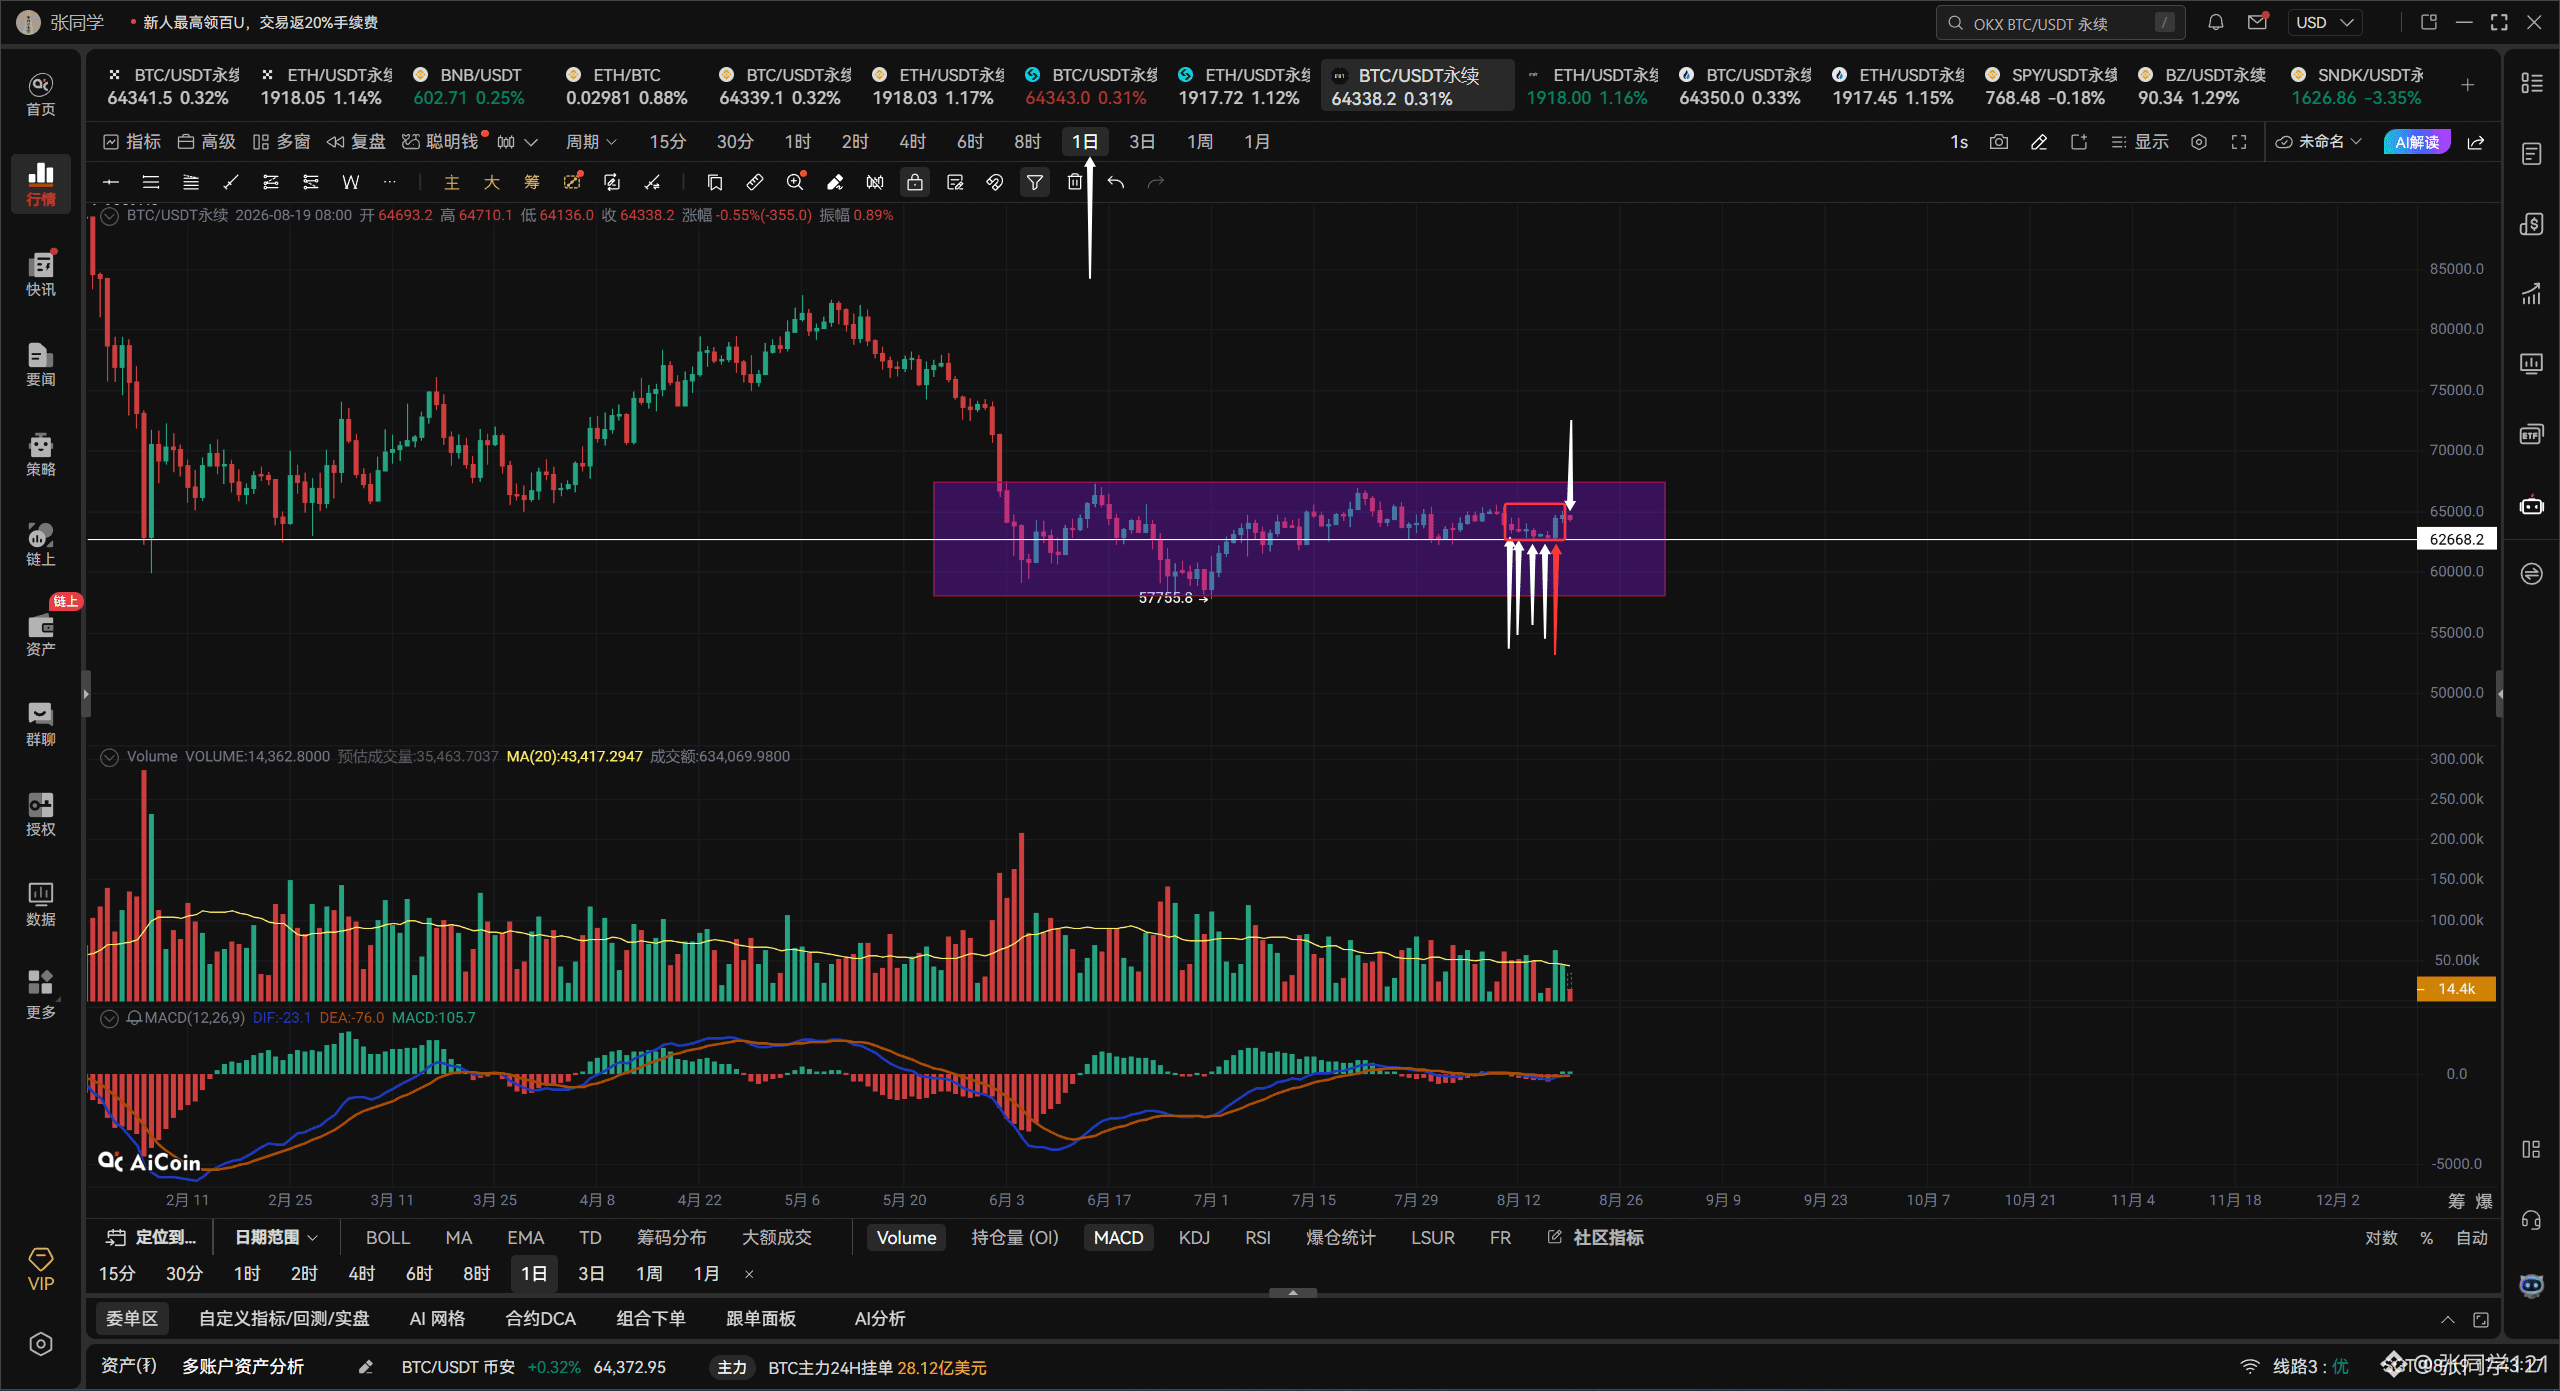Switch to the 合约DCA tab
This screenshot has height=1391, width=2560.
click(x=541, y=1319)
